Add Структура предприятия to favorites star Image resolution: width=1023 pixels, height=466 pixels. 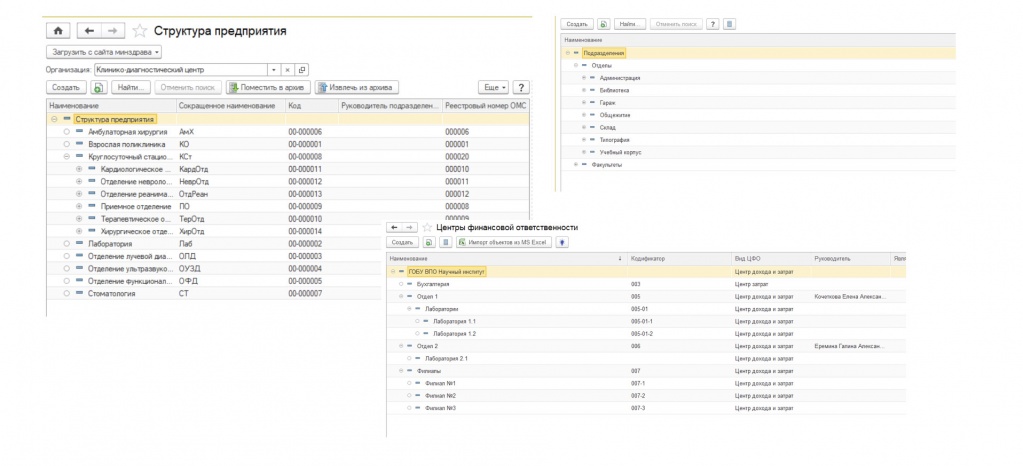139,31
